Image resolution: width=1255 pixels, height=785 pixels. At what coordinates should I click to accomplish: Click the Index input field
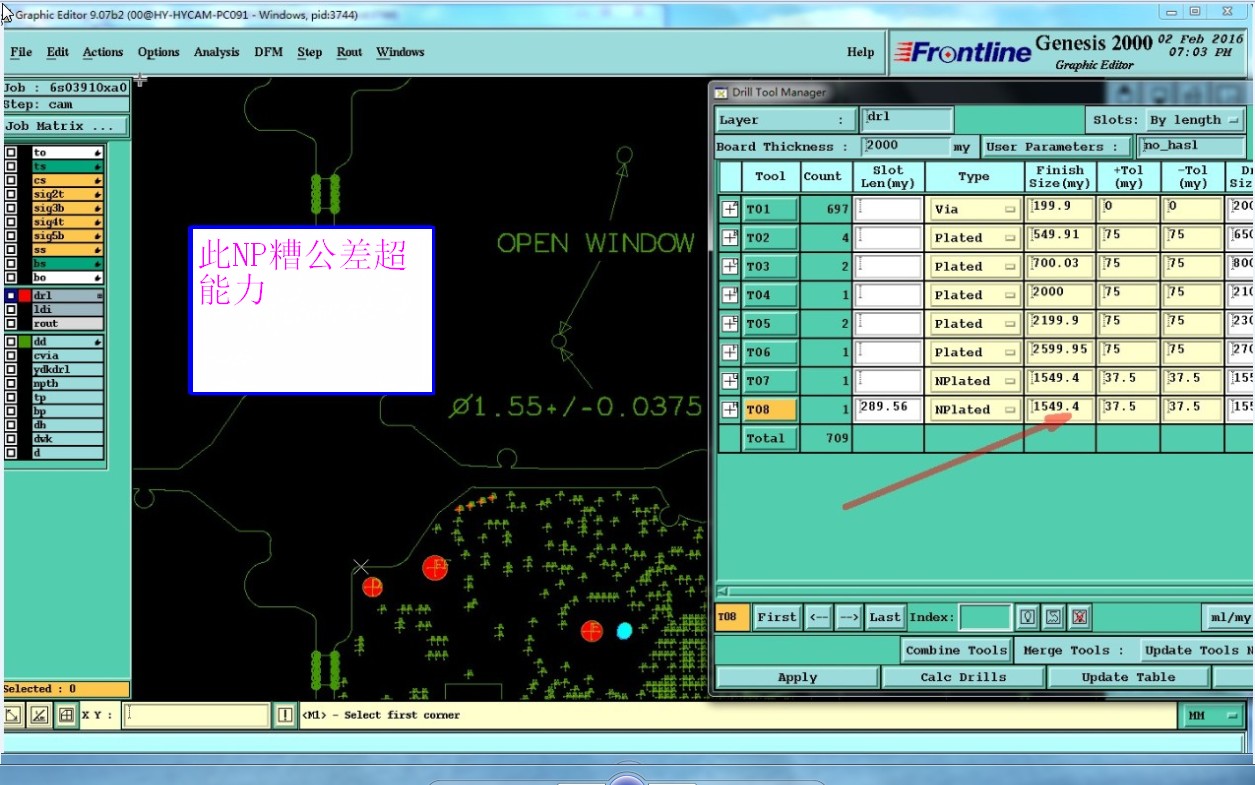click(x=985, y=617)
